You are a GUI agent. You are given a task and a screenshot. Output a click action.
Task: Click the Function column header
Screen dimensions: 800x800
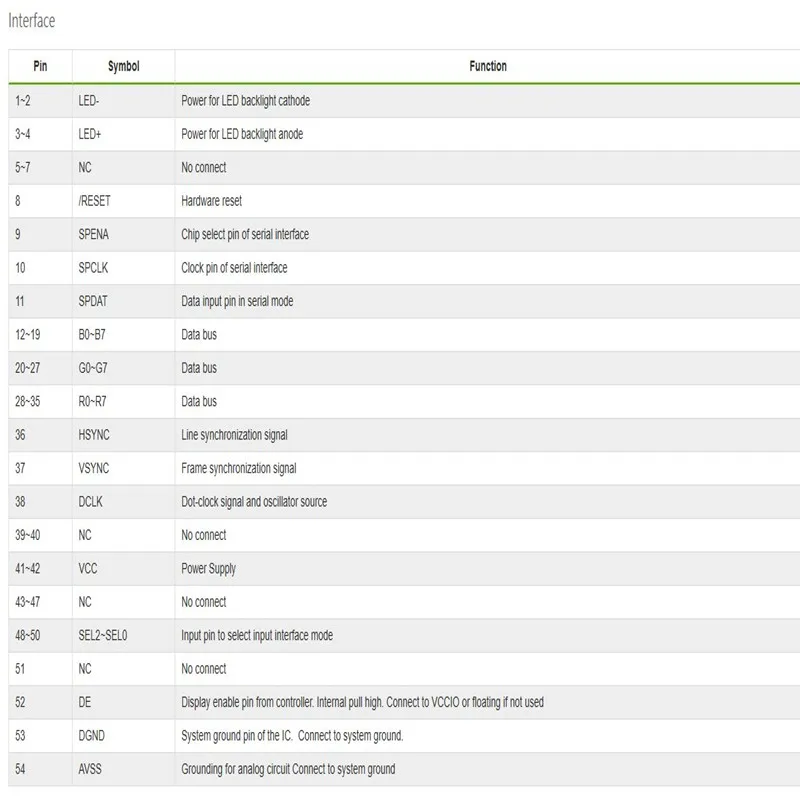tap(488, 67)
